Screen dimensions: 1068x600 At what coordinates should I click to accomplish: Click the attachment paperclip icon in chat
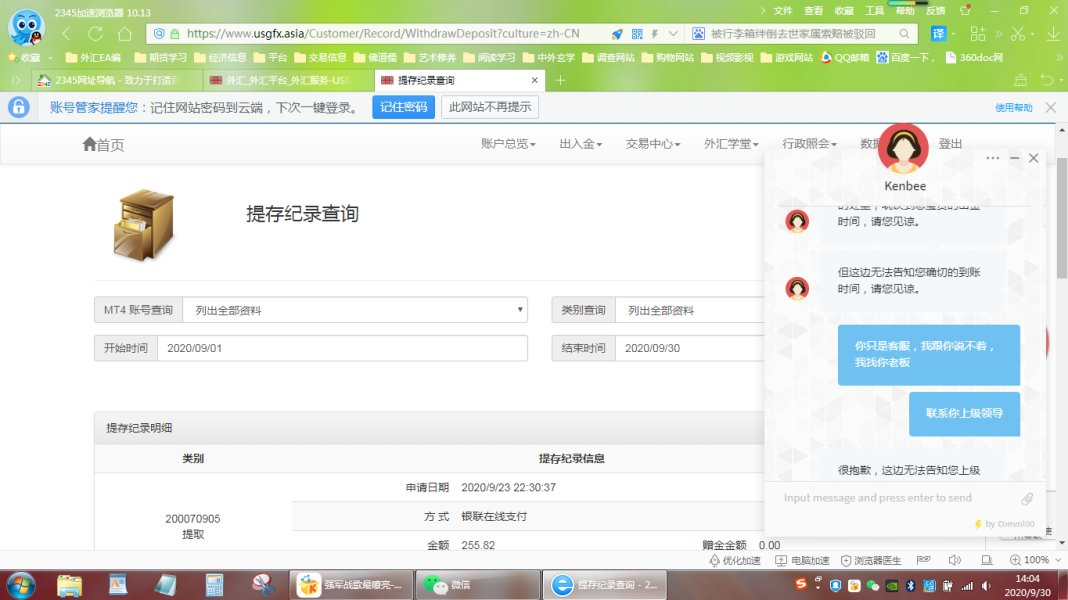(x=1026, y=499)
